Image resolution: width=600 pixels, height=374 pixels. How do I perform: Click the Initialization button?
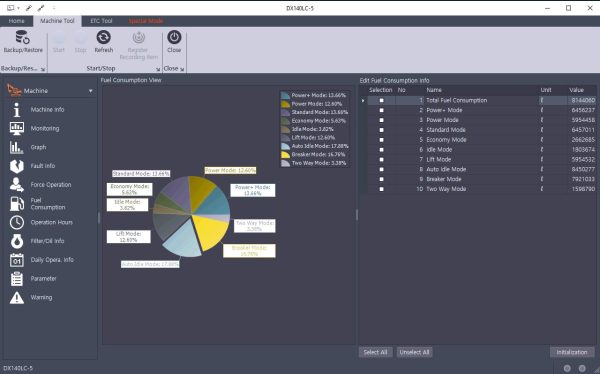pyautogui.click(x=572, y=352)
